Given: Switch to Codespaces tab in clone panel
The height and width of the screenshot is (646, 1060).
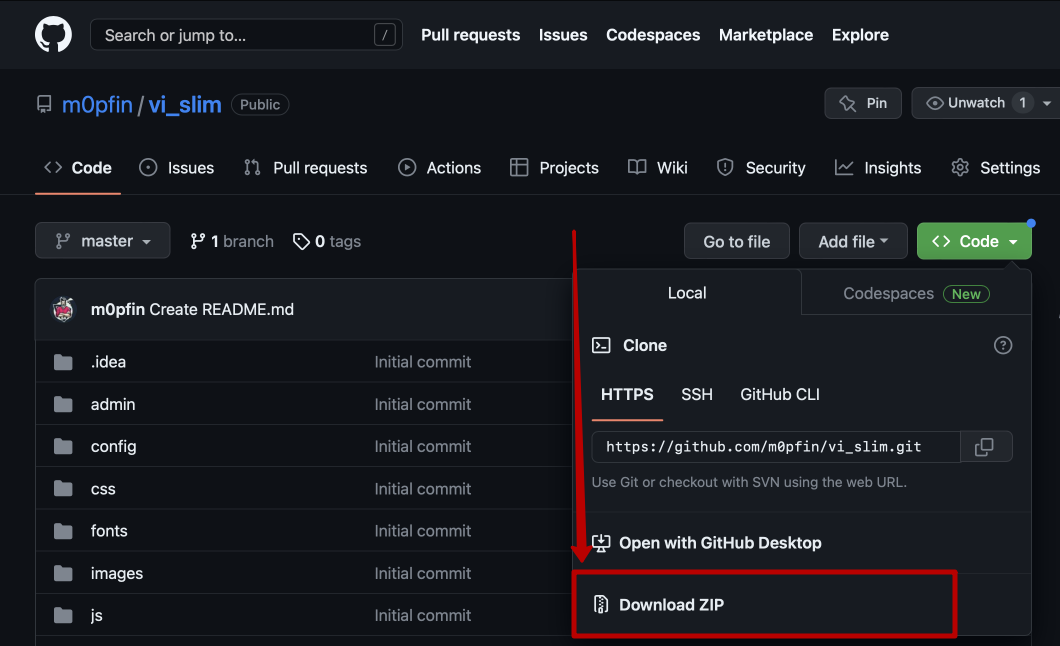Looking at the screenshot, I should coord(916,293).
